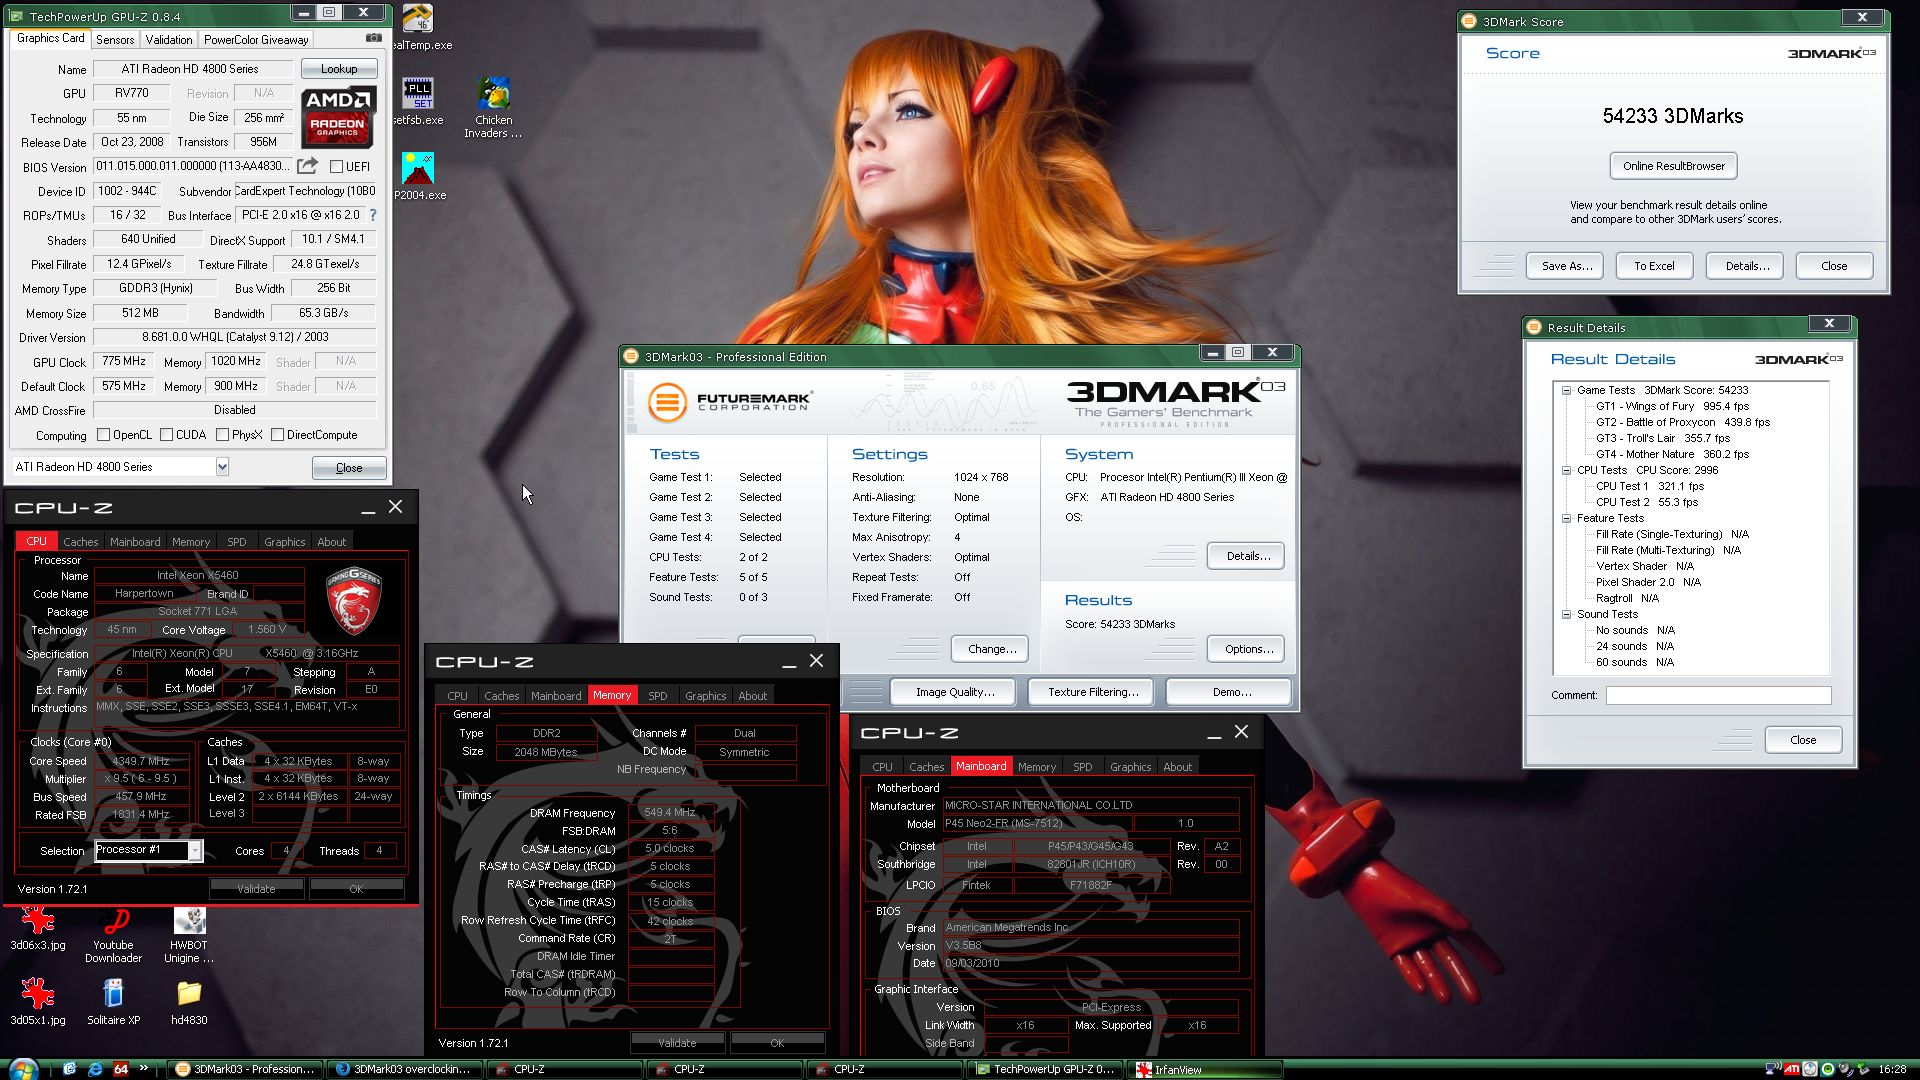Click the BIOS version share/export icon in GPU-Z
1920x1080 pixels.
click(308, 165)
